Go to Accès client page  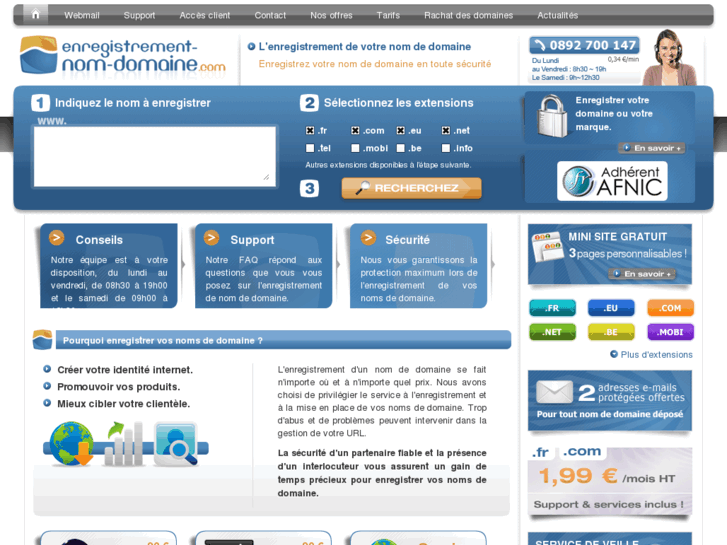click(x=204, y=15)
